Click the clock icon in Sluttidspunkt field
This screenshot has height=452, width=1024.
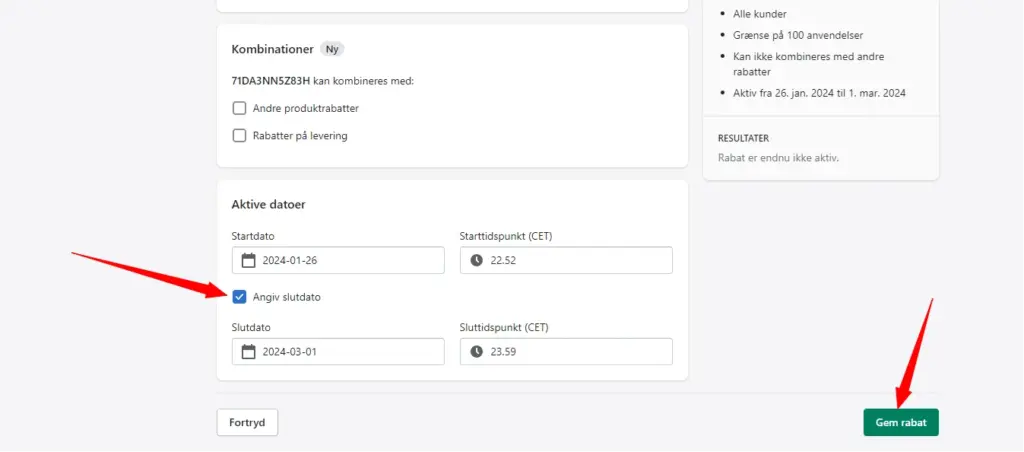tap(477, 352)
